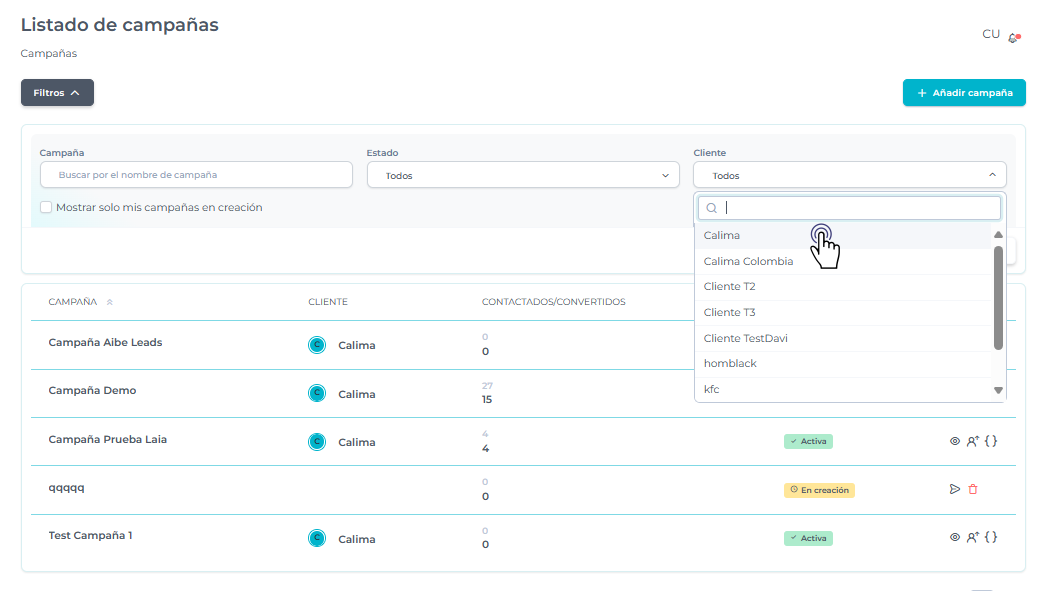
Task: Delete the qqqqq campaign with trash icon
Action: 973,489
